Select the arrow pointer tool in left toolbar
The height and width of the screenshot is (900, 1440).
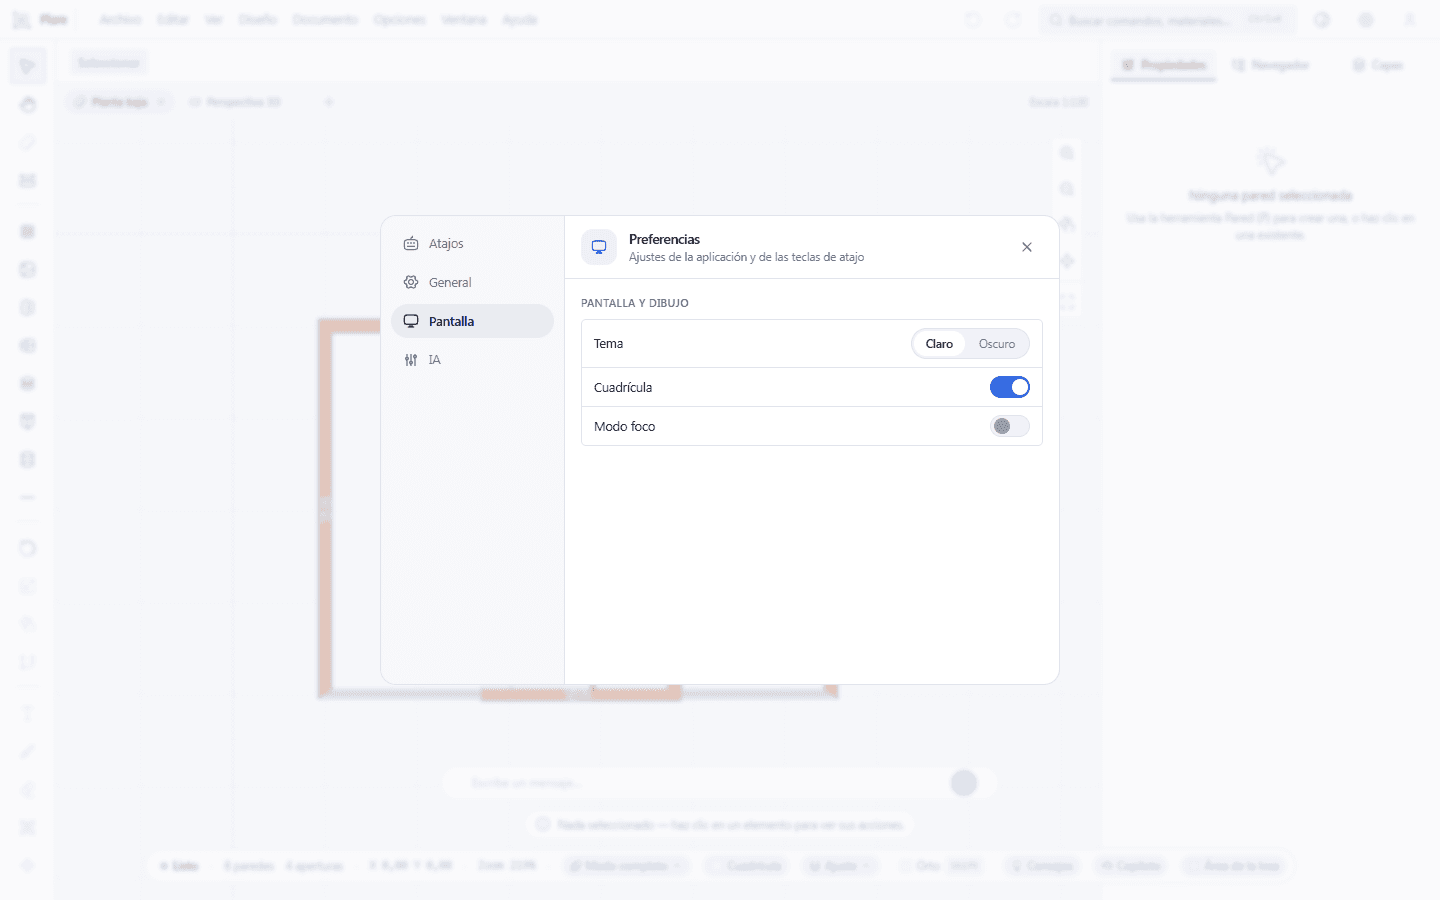(28, 66)
